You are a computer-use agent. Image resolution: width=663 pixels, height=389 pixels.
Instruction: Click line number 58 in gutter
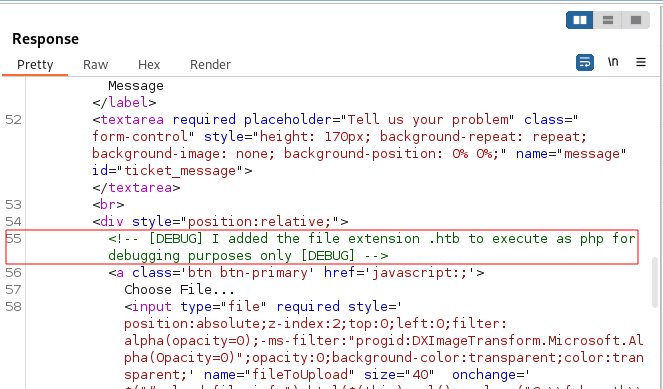point(14,307)
